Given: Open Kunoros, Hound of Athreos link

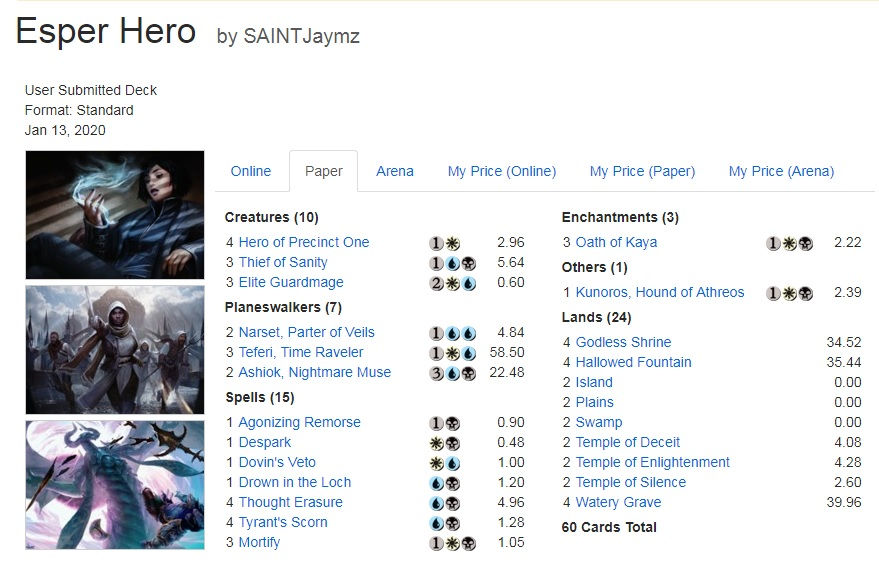Looking at the screenshot, I should pyautogui.click(x=660, y=292).
